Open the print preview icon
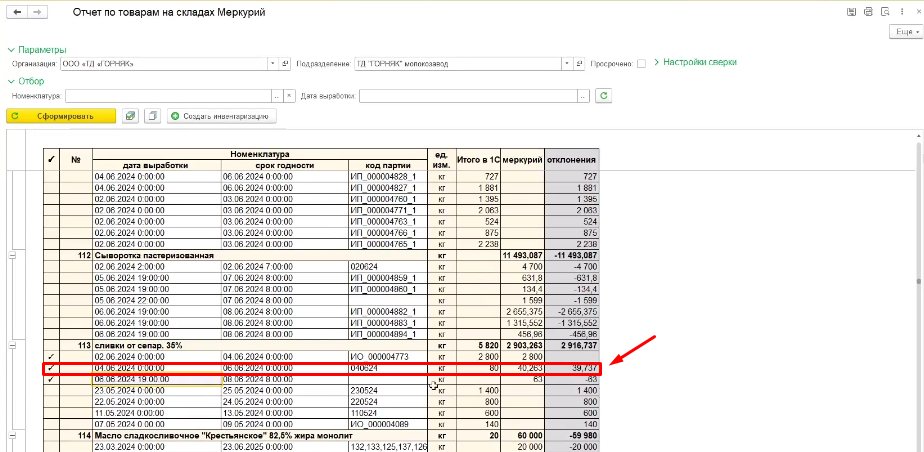This screenshot has height=452, width=924. click(885, 12)
